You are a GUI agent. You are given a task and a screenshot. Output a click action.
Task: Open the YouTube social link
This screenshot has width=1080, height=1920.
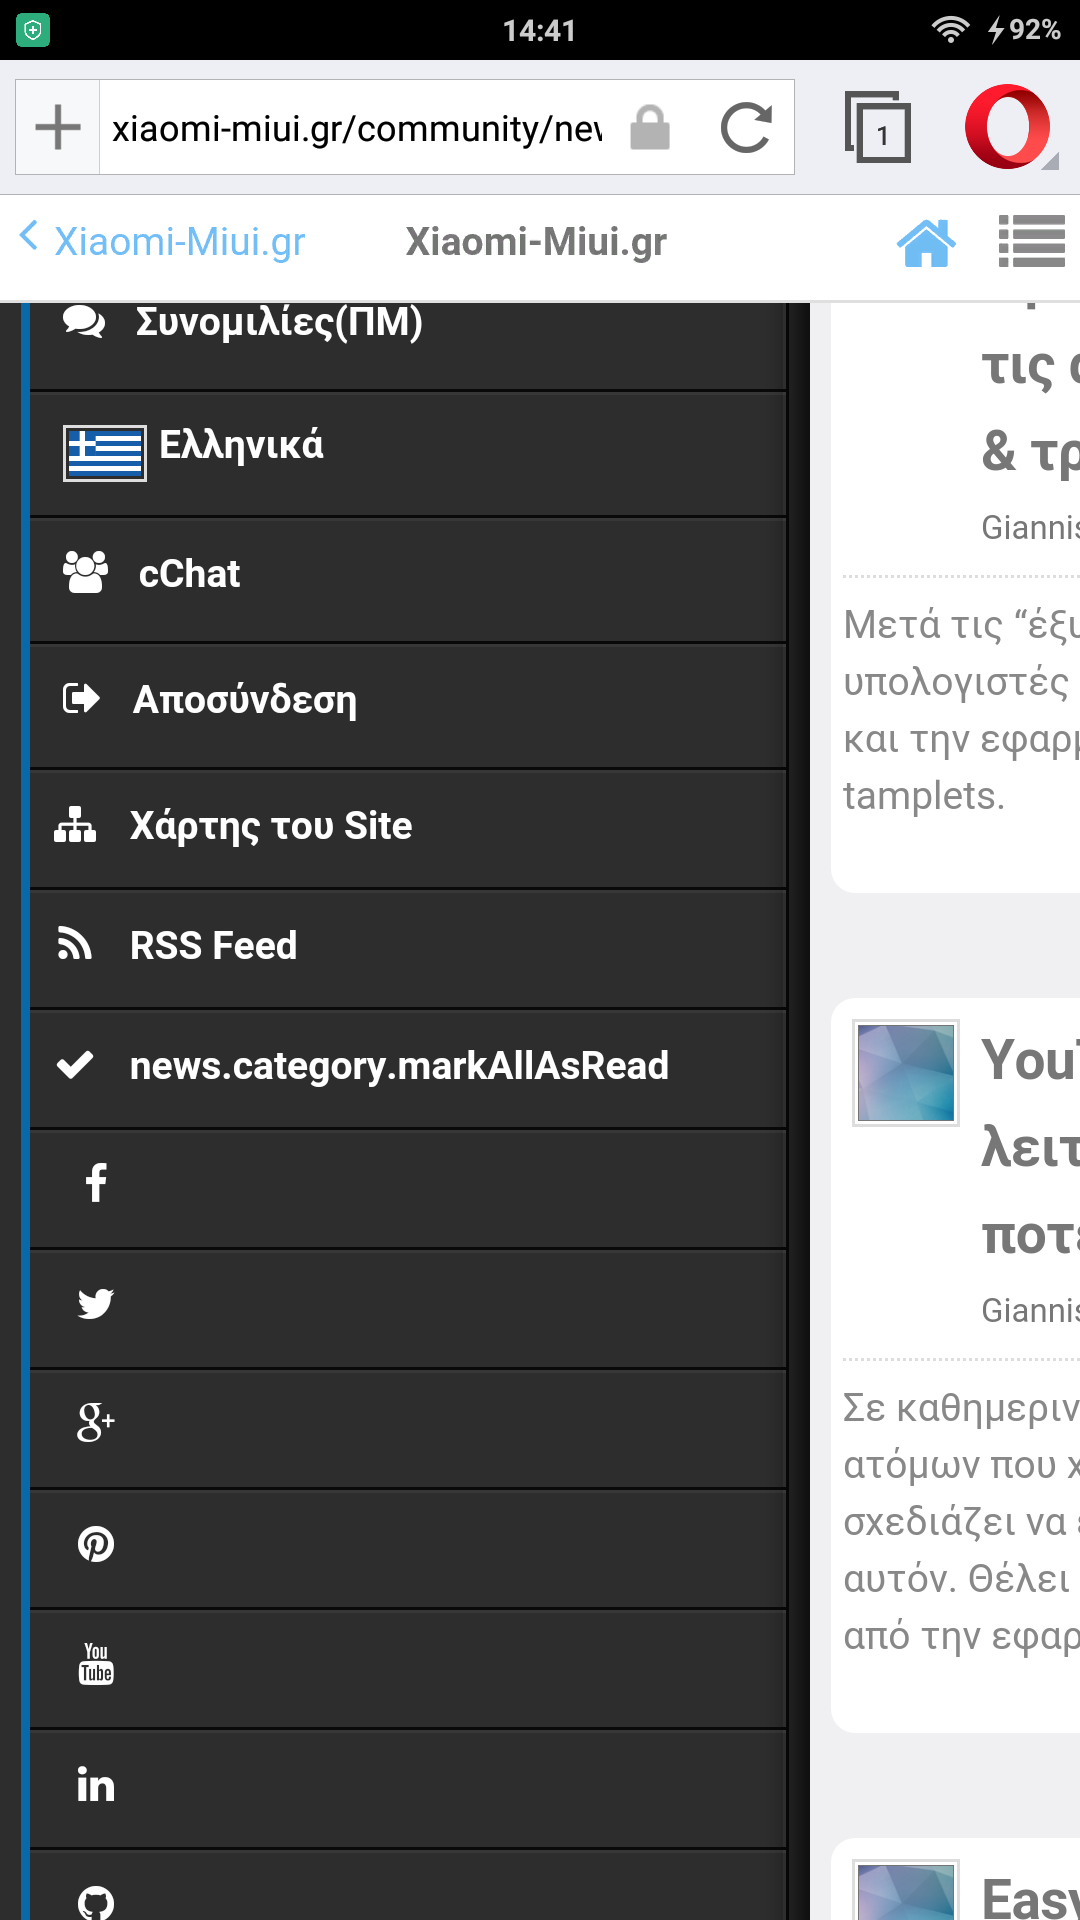point(96,1664)
